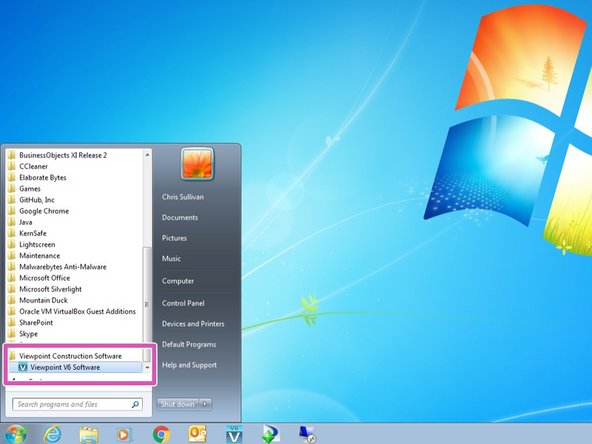The width and height of the screenshot is (592, 444).
Task: Click the orange flower user account picture
Action: [x=197, y=164]
